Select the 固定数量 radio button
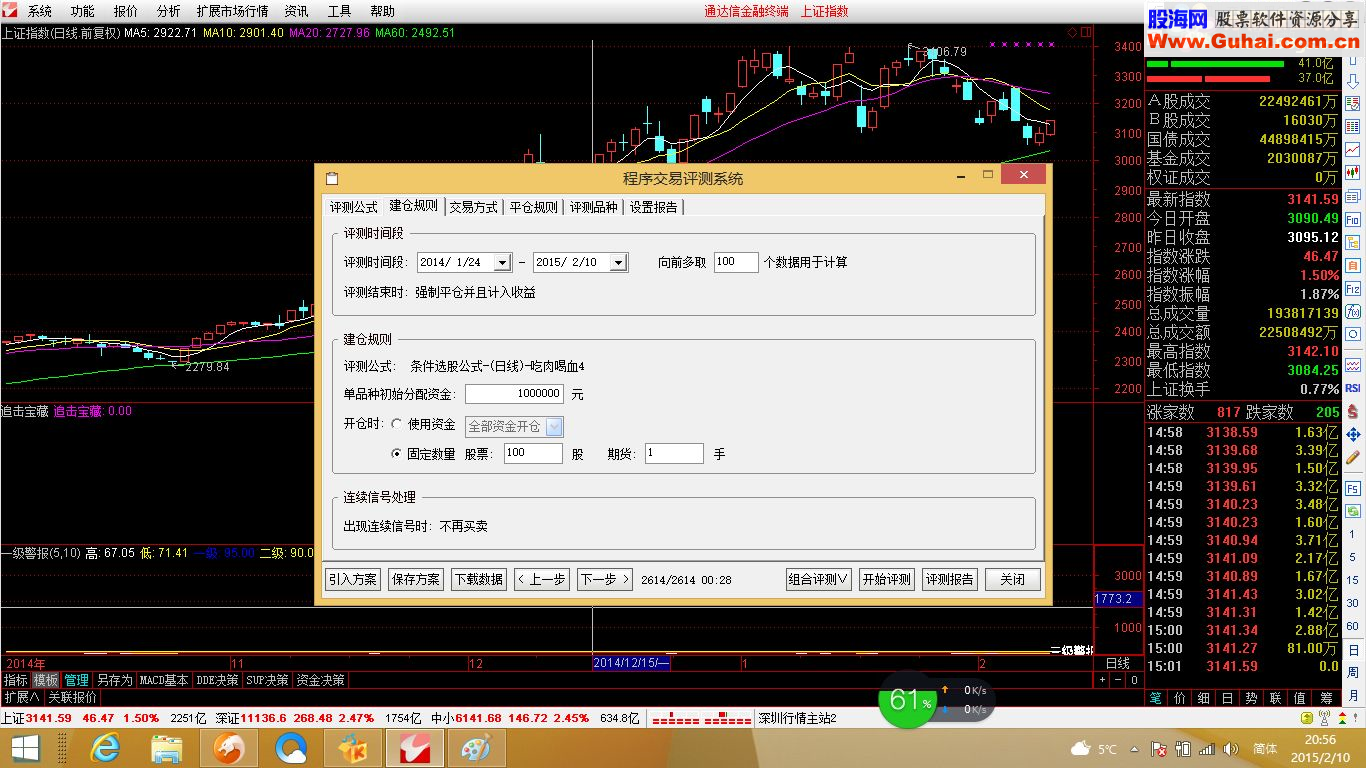The image size is (1366, 768). [x=397, y=454]
